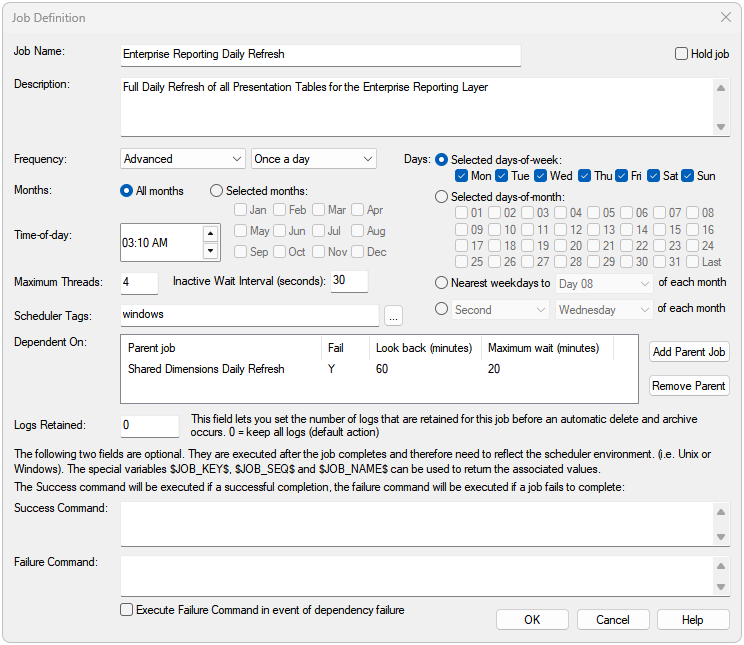Image resolution: width=744 pixels, height=645 pixels.
Task: Expand the Once a day dropdown
Action: [313, 159]
